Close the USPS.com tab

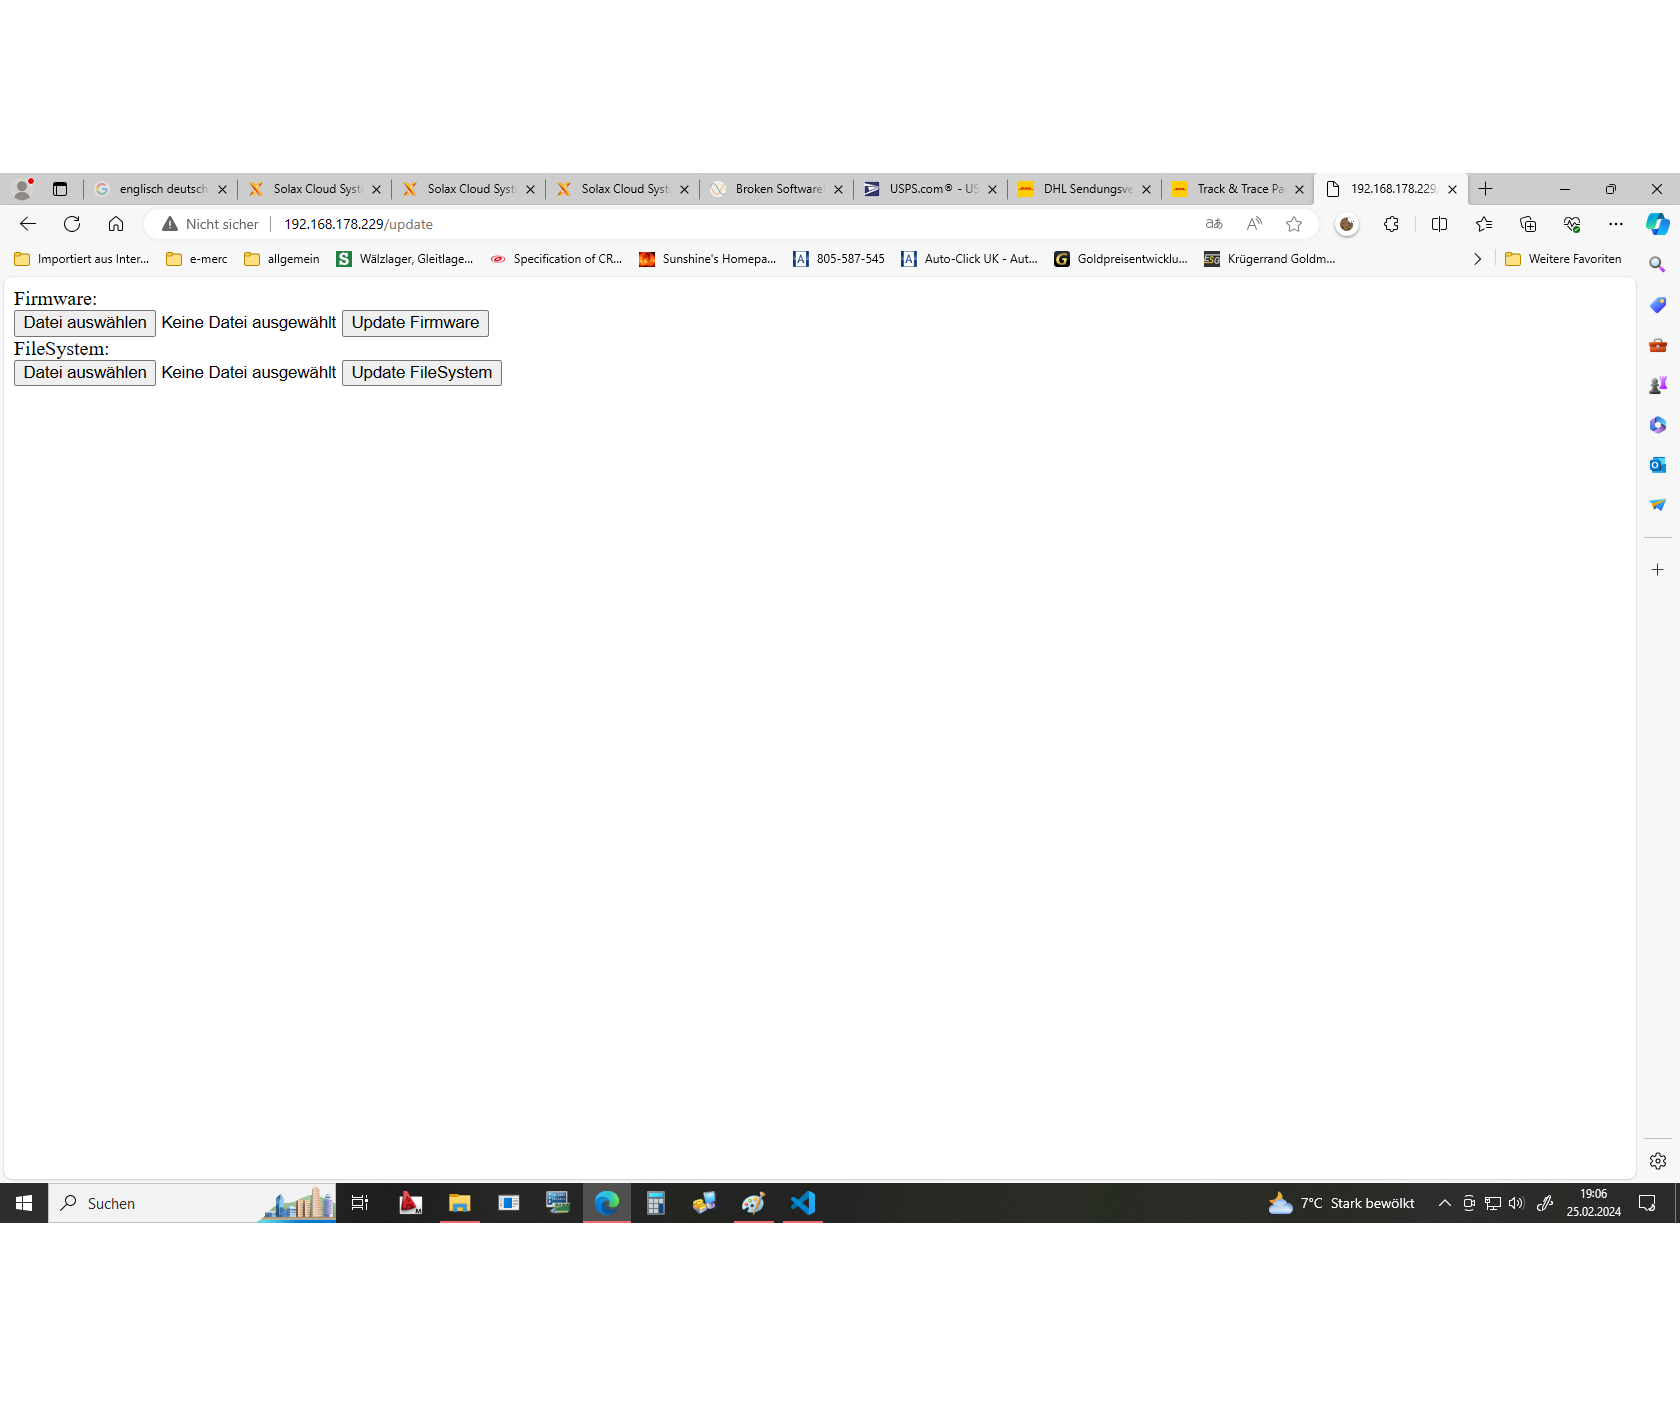pyautogui.click(x=992, y=189)
